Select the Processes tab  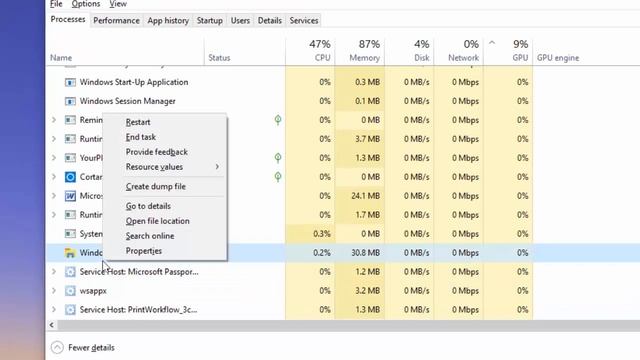[68, 20]
